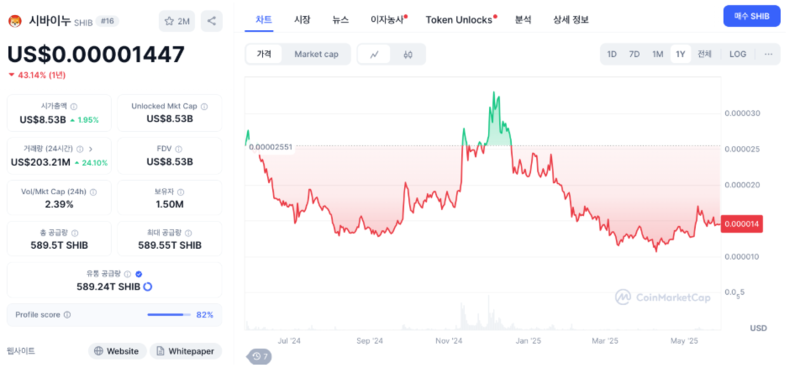800x368 pixels.
Task: Toggle chart to Market cap view
Action: tap(316, 54)
